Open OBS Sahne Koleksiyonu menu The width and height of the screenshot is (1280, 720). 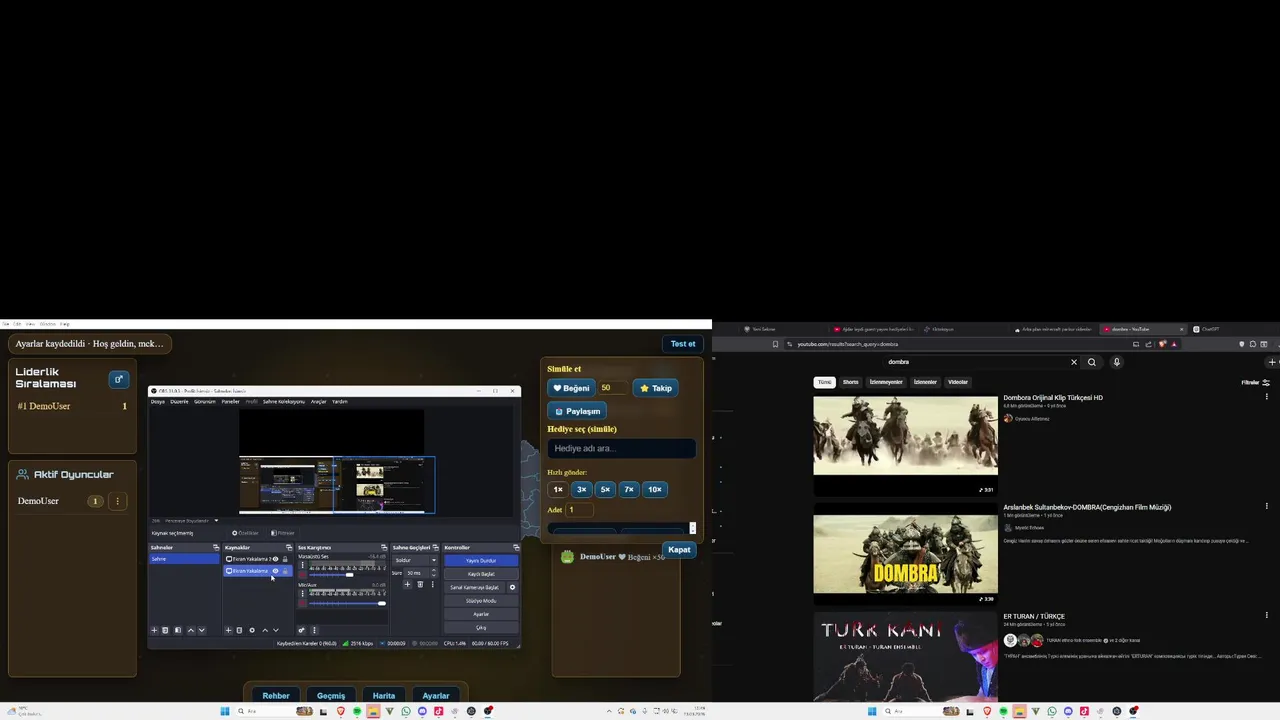(x=284, y=401)
